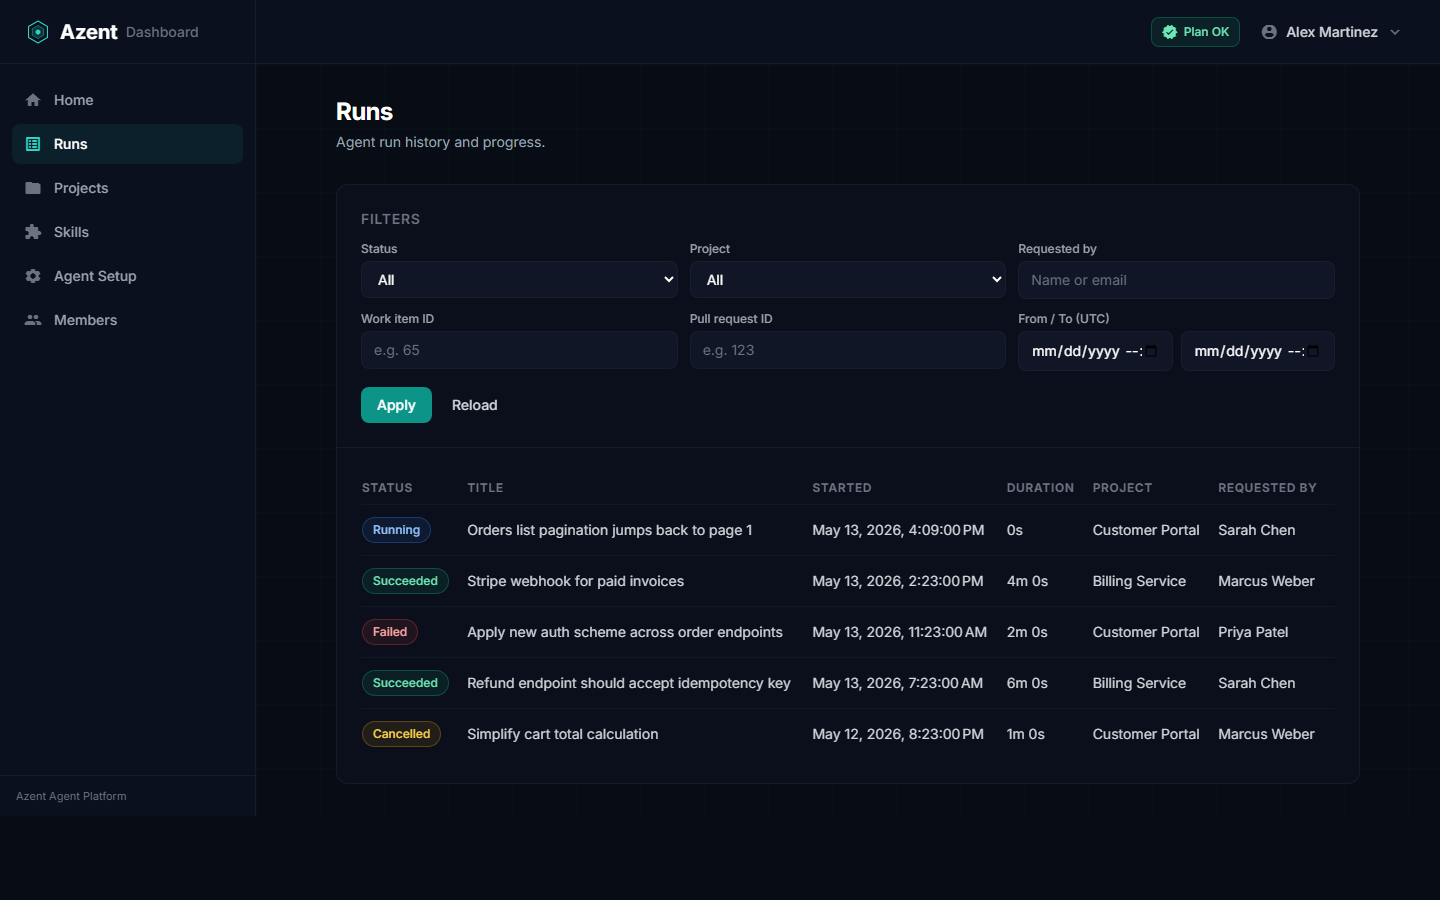Image resolution: width=1440 pixels, height=900 pixels.
Task: Open the Project filter dropdown
Action: (x=847, y=280)
